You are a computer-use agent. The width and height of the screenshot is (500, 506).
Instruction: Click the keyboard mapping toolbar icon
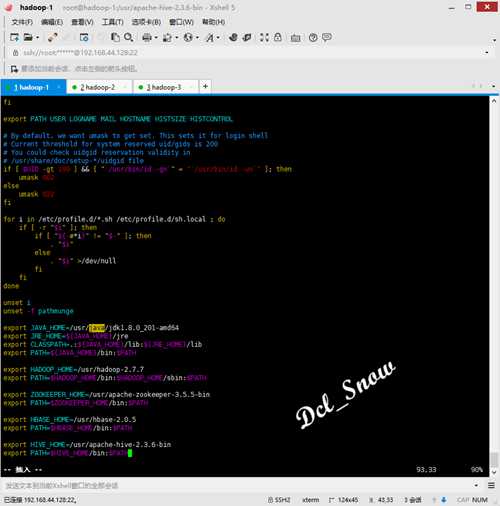[x=295, y=38]
